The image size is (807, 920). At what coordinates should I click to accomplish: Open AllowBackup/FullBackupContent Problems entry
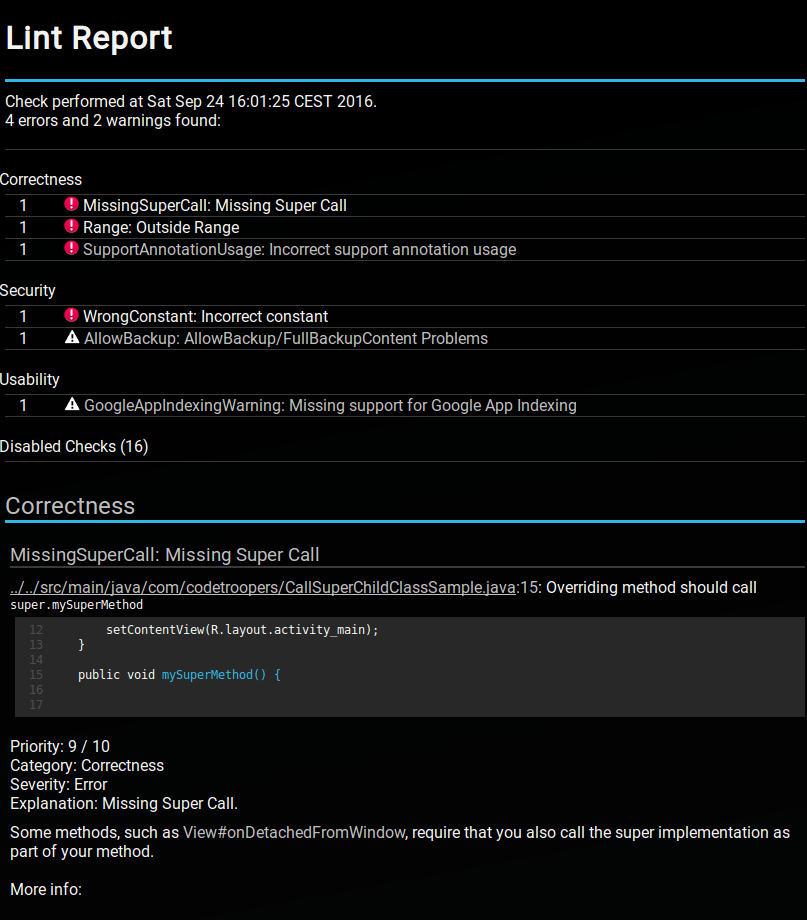coord(286,338)
